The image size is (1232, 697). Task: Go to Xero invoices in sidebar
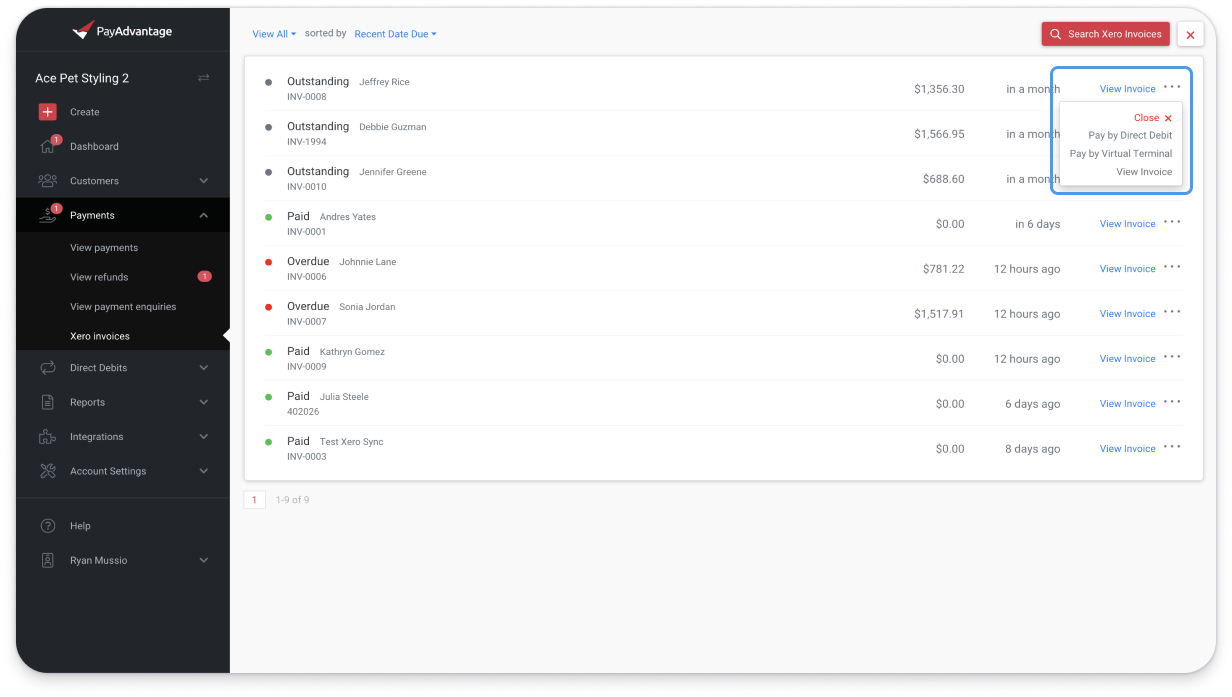click(x=100, y=336)
